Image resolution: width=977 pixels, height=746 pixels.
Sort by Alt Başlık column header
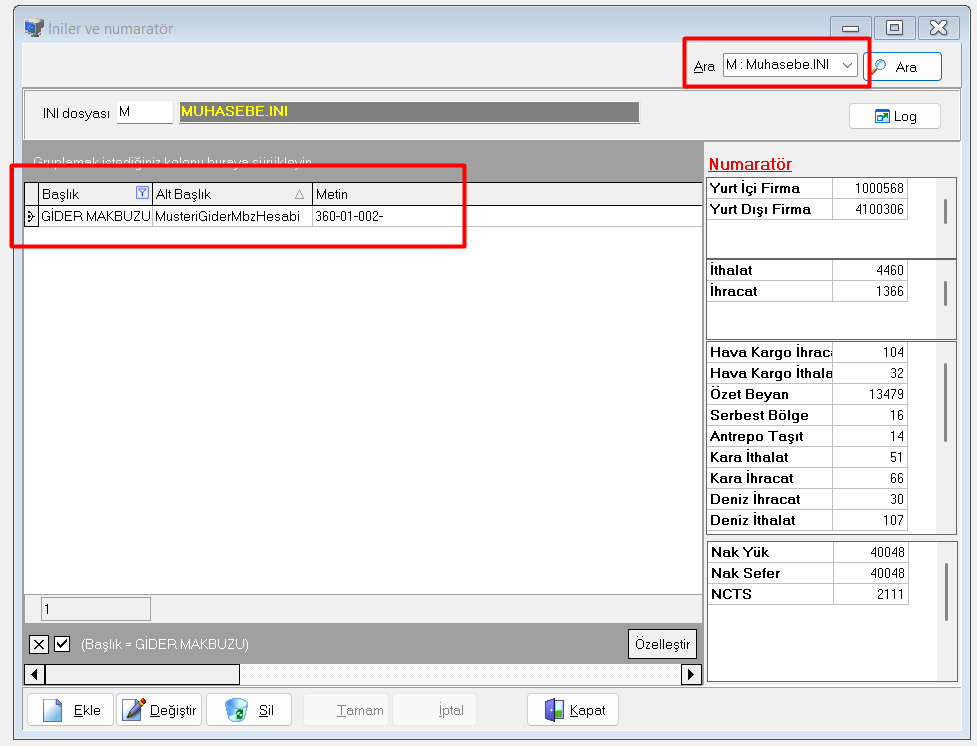pos(231,194)
